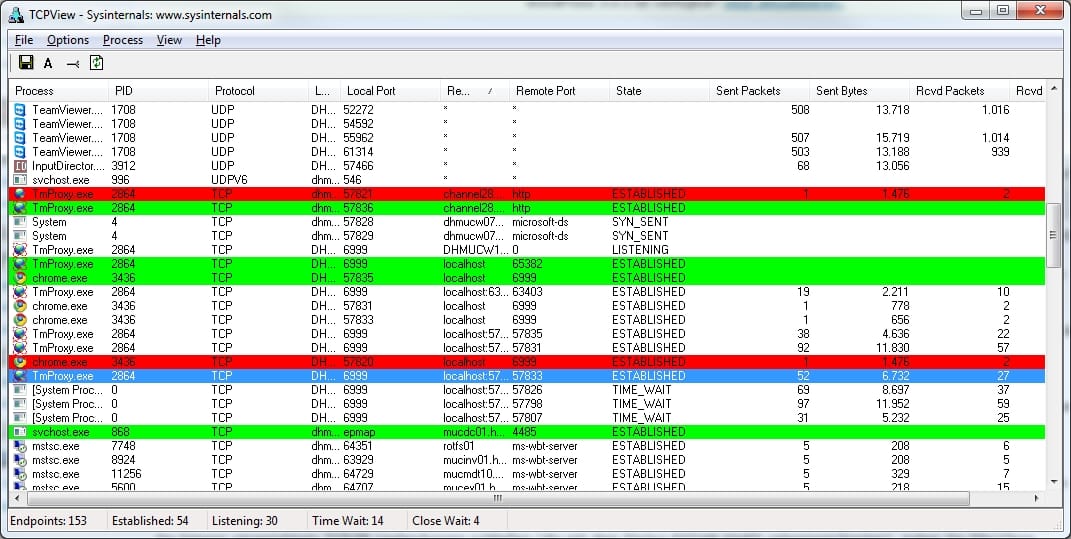Click the 'Close Wait: 4' status bar entry
1071x539 pixels.
446,521
